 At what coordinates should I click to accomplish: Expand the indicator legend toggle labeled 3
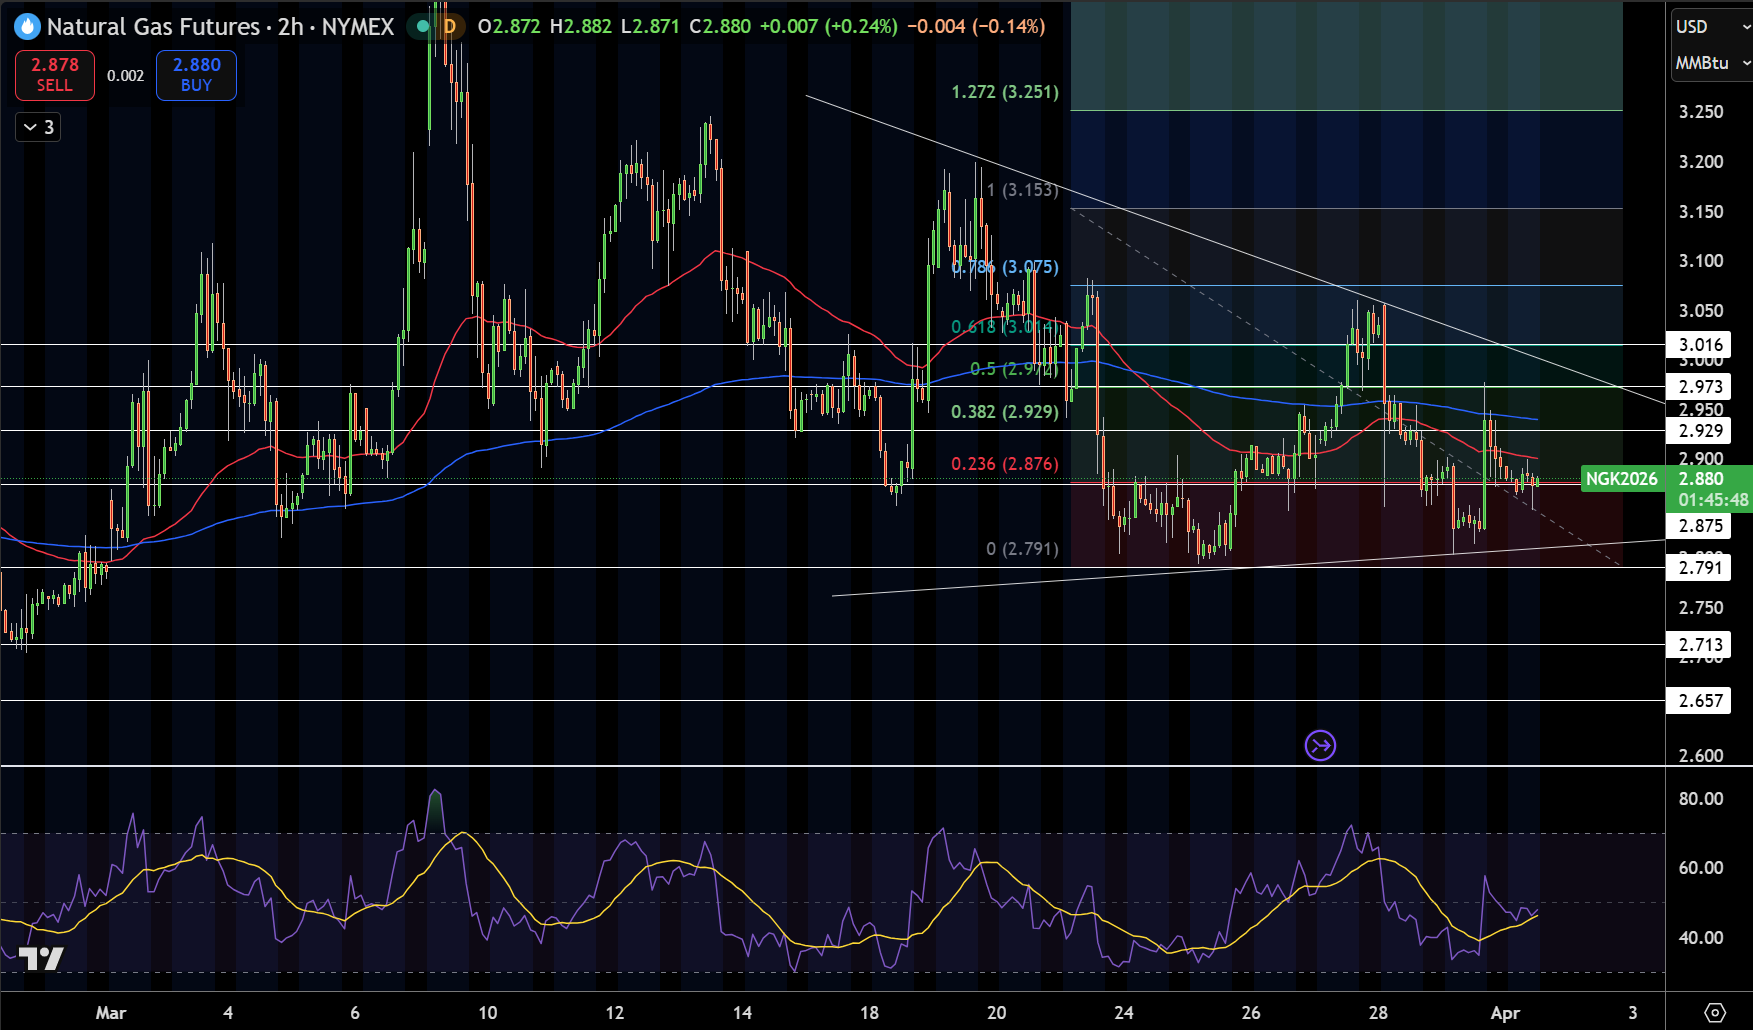click(x=39, y=127)
